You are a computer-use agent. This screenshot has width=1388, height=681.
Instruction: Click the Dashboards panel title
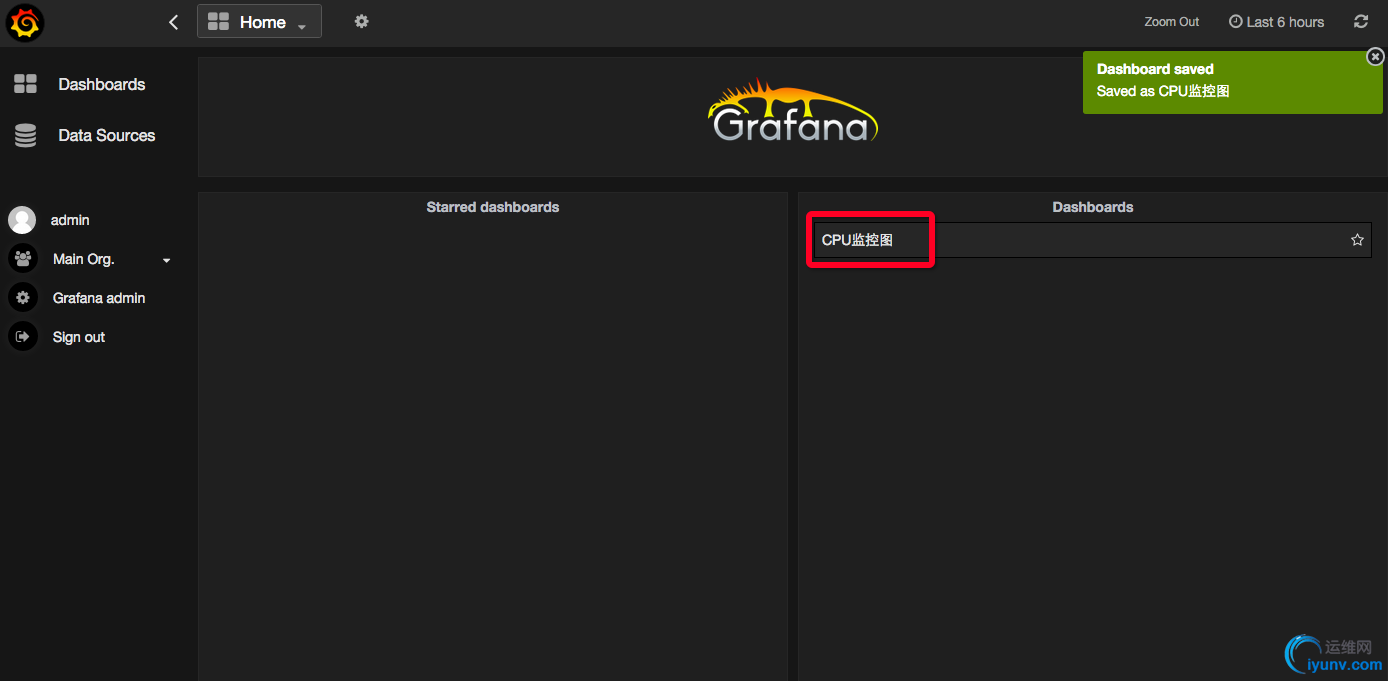pyautogui.click(x=1093, y=207)
